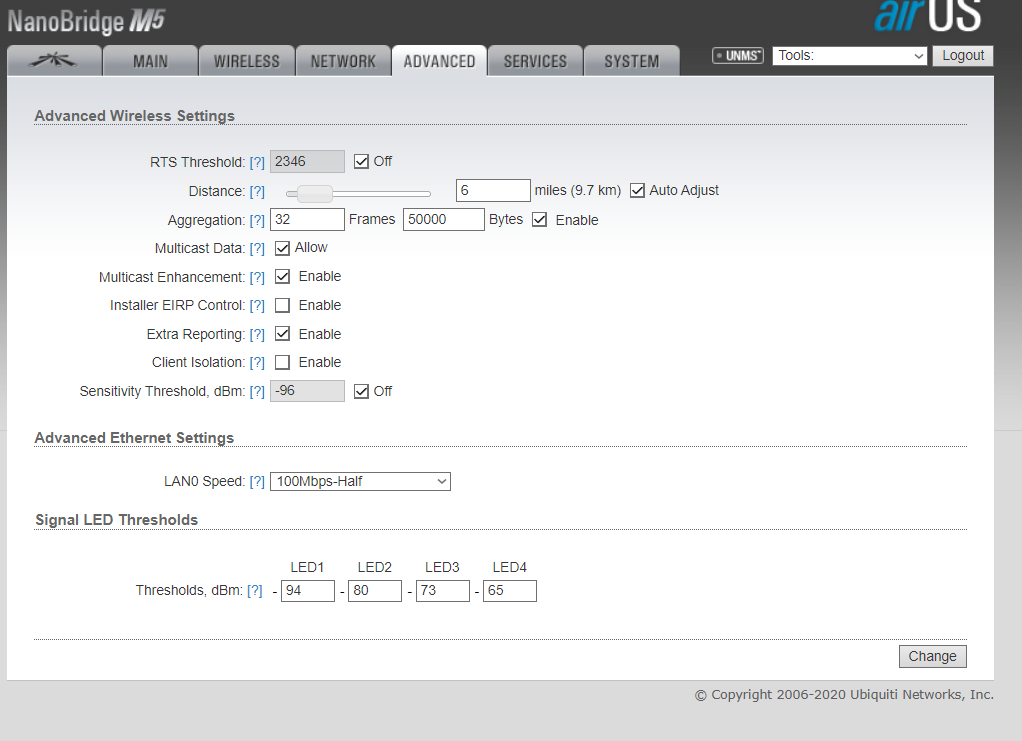Open the Ubiquiti logo tab
Viewport: 1022px width, 741px height.
(54, 61)
